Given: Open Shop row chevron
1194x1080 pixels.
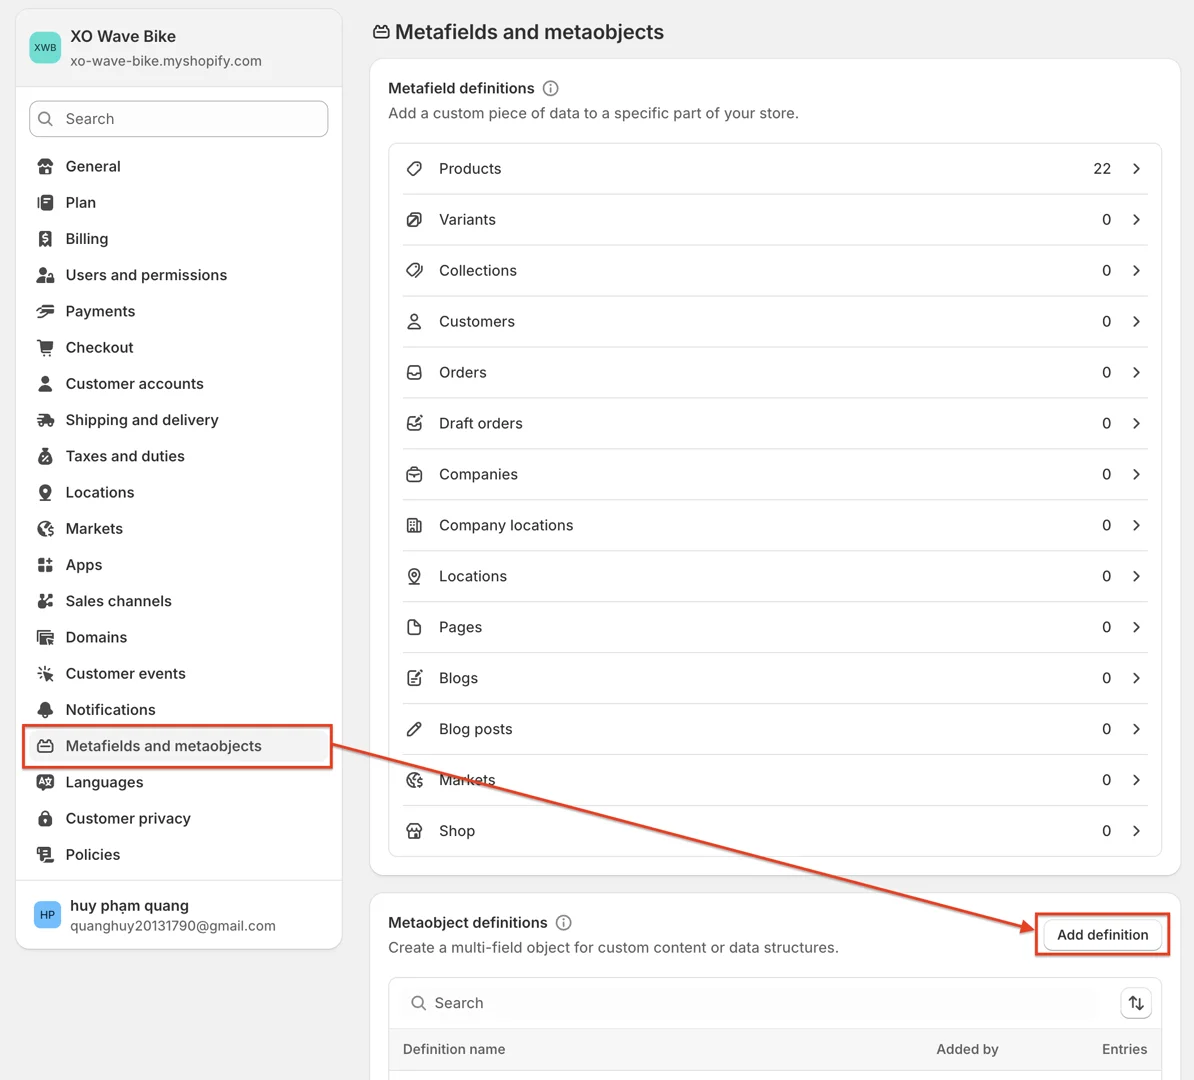Looking at the screenshot, I should (1136, 831).
